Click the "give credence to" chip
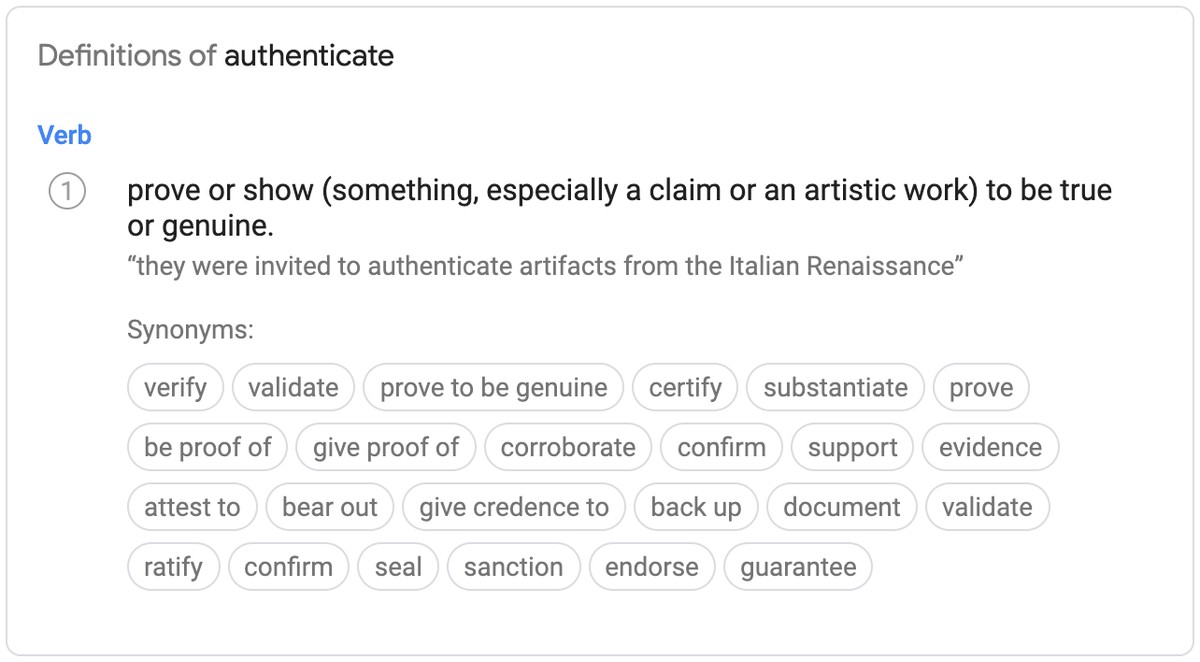Screen dimensions: 1200x662 (x=513, y=507)
